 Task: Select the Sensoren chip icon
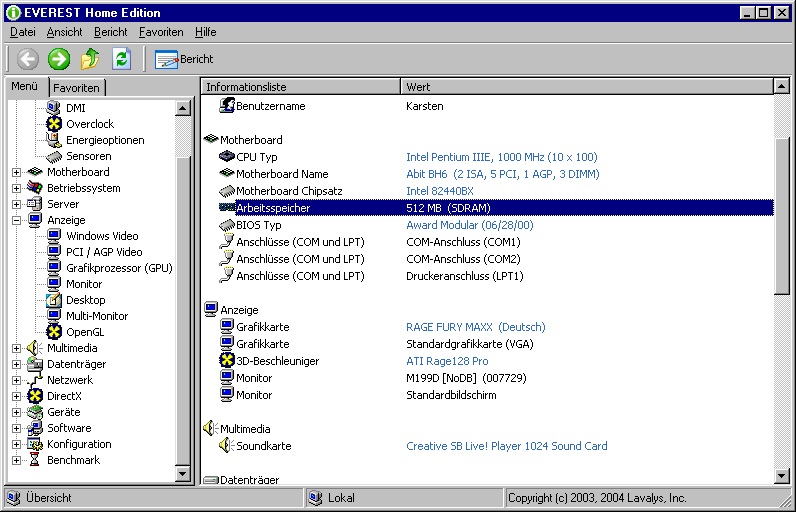click(54, 156)
